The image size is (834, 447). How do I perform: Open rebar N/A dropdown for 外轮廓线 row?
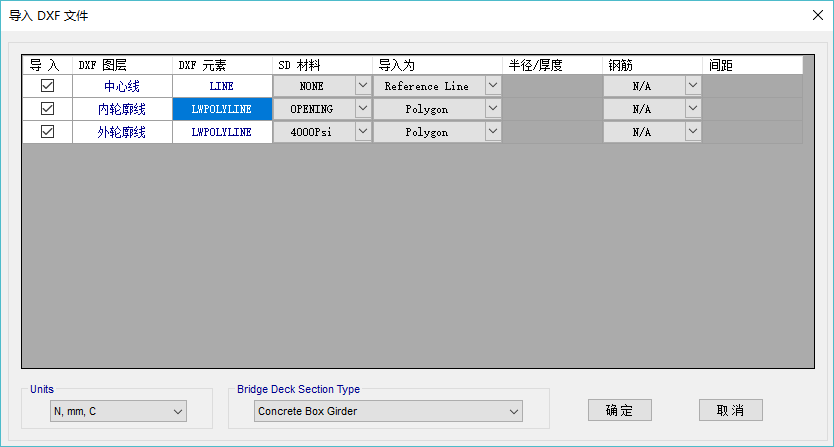[x=692, y=132]
